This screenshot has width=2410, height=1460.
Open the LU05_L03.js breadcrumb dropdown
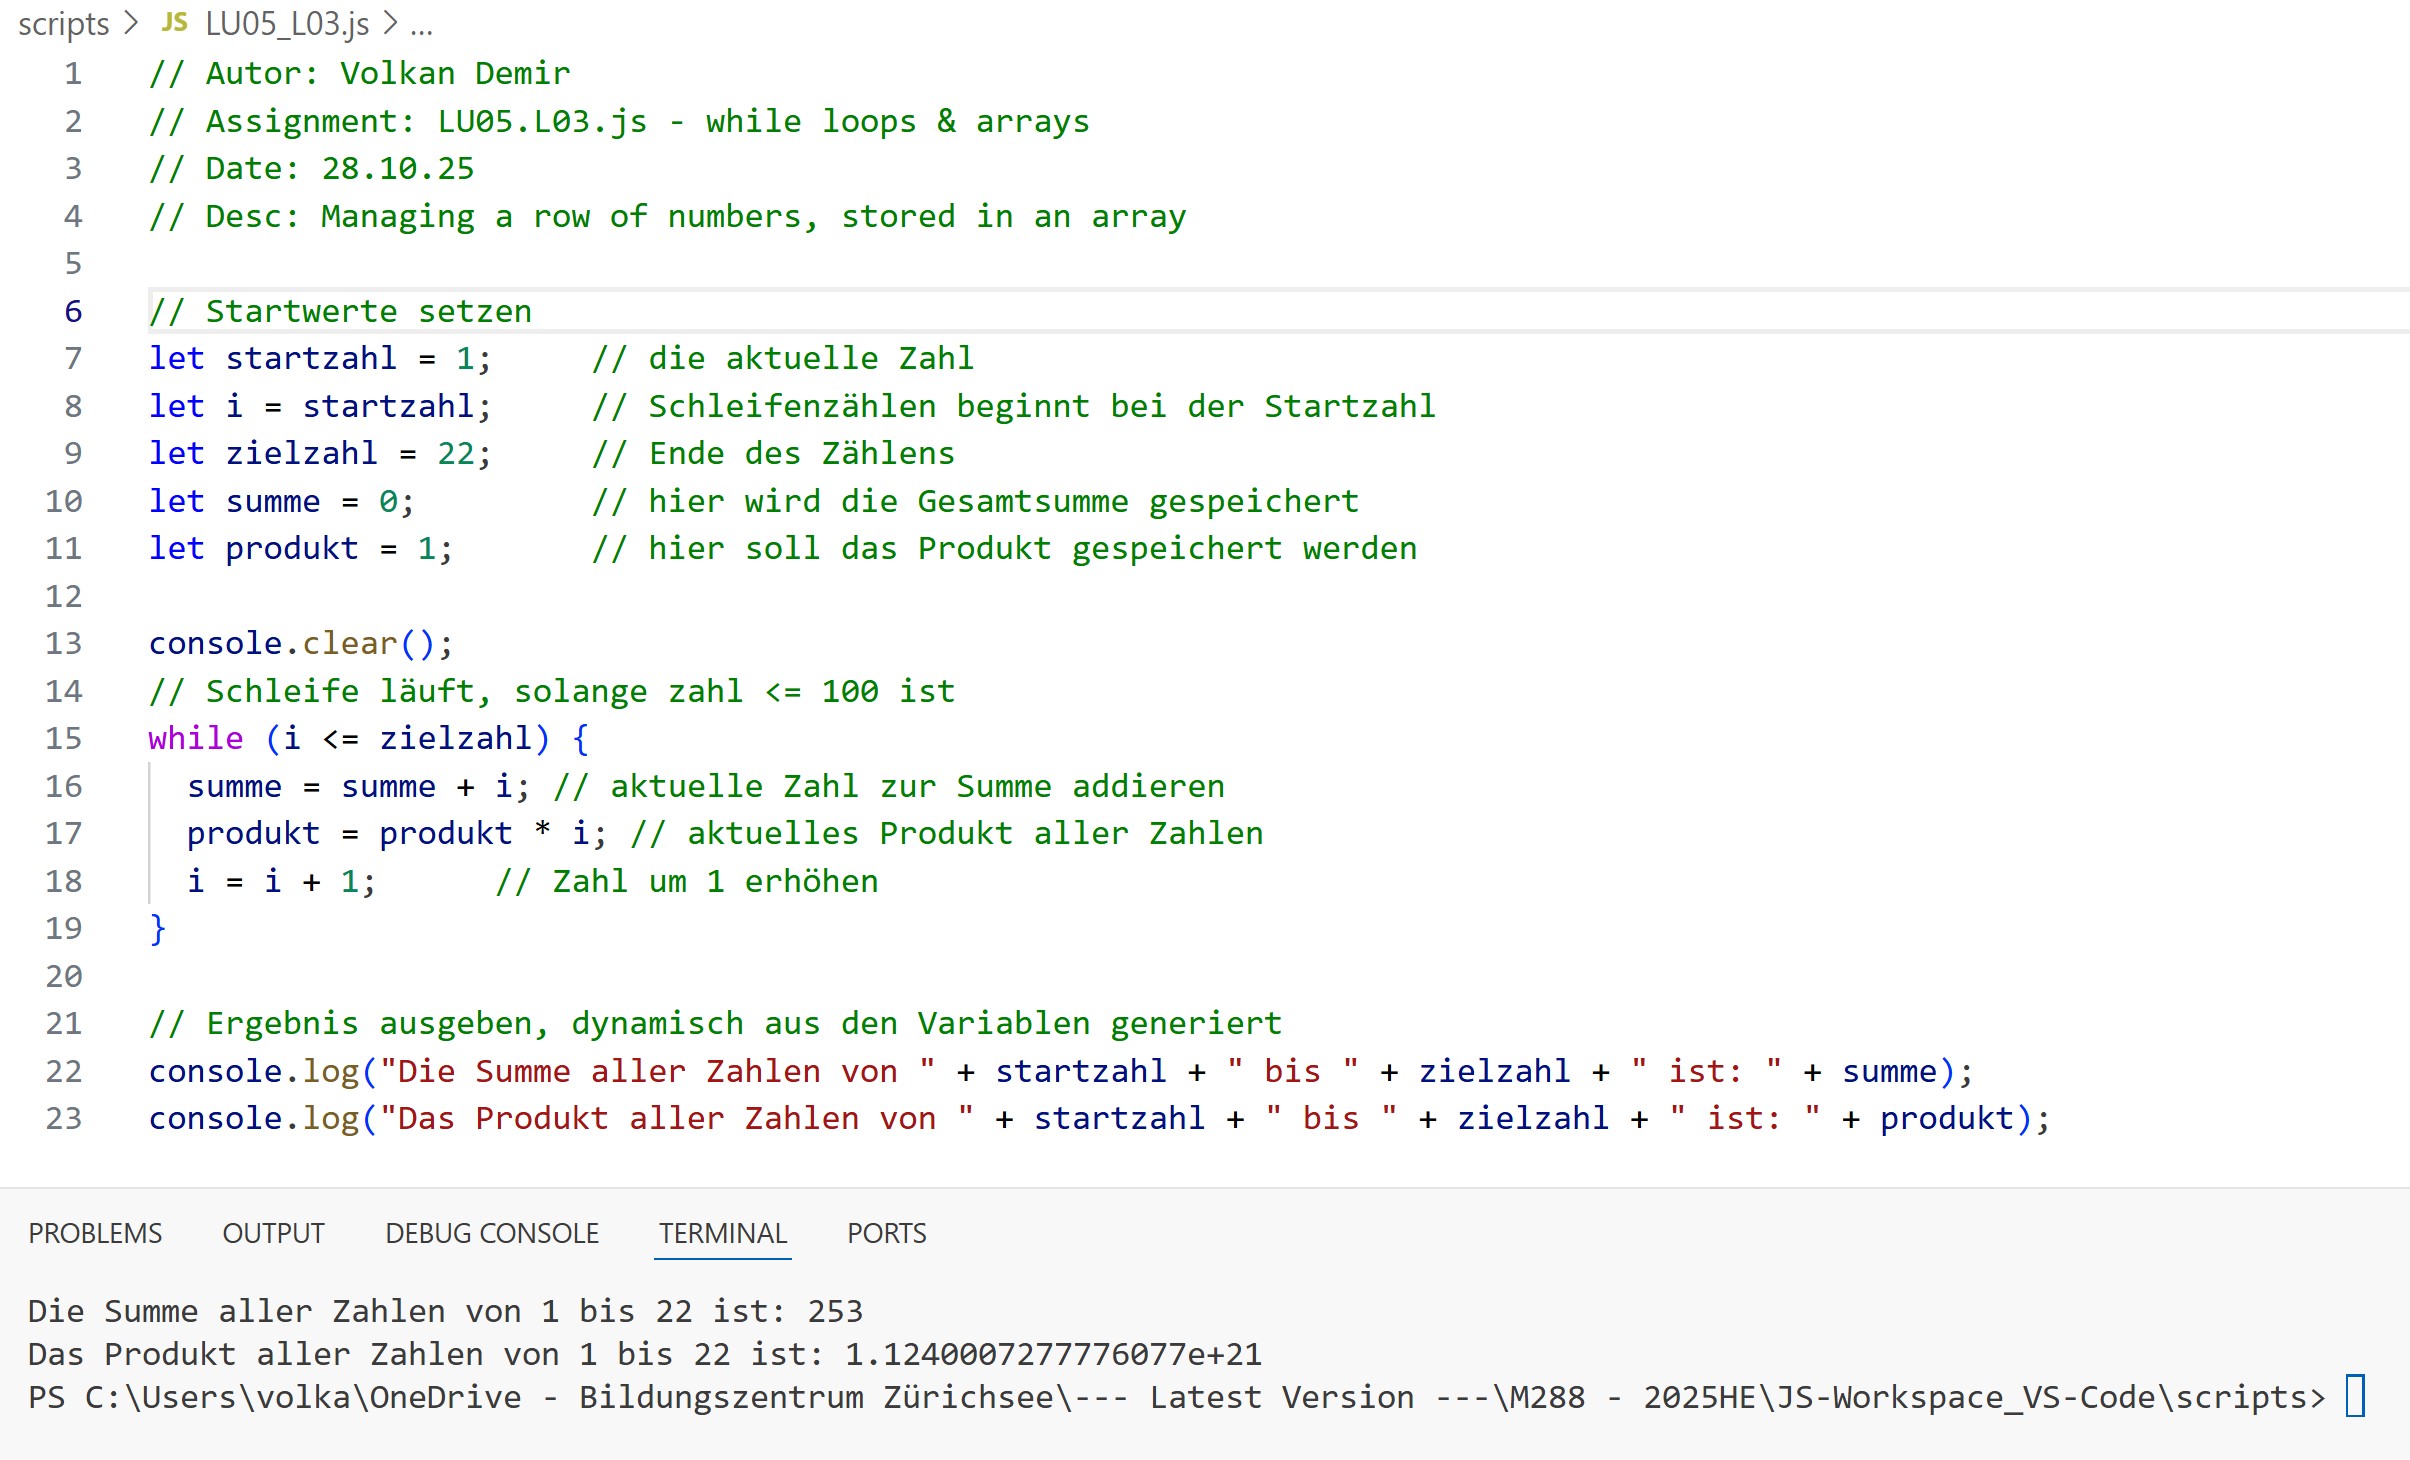point(287,23)
